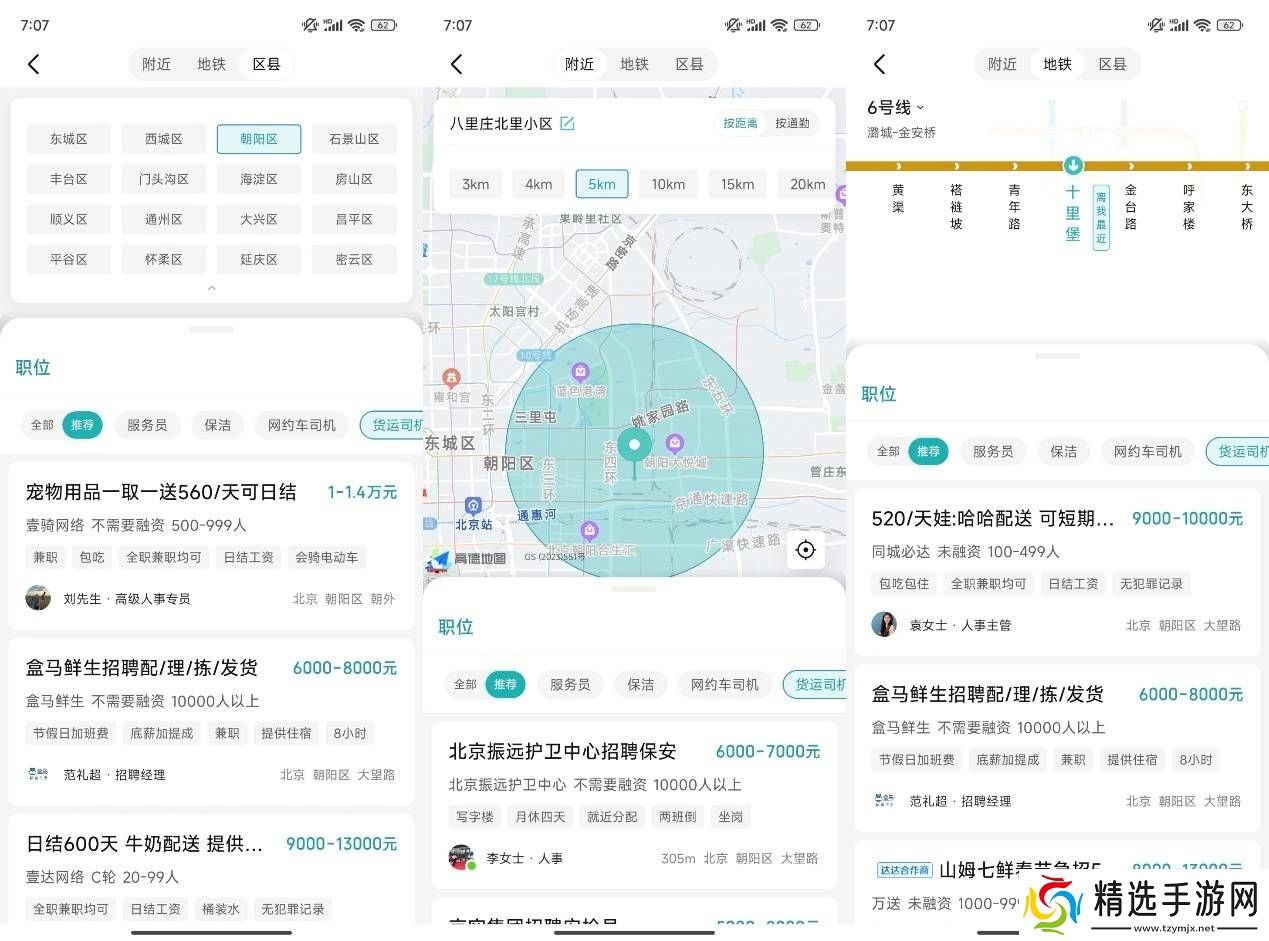
Task: Choose the 通州区 district button
Action: (x=163, y=219)
